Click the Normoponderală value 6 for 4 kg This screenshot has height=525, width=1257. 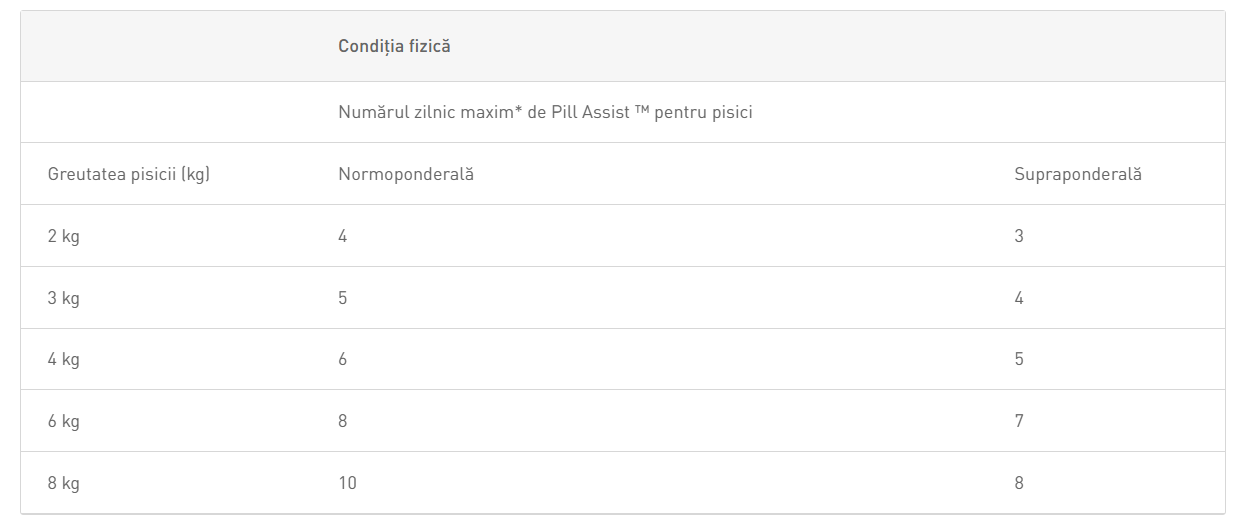pos(343,359)
